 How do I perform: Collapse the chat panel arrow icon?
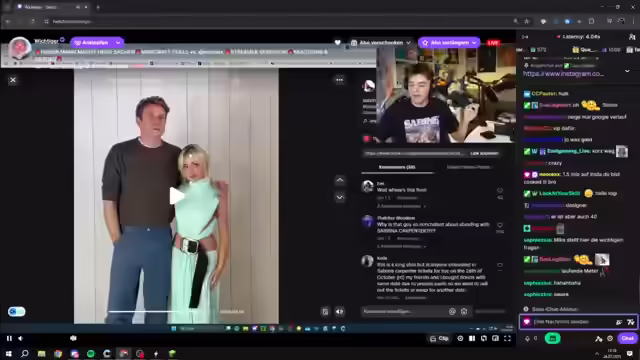tap(525, 37)
